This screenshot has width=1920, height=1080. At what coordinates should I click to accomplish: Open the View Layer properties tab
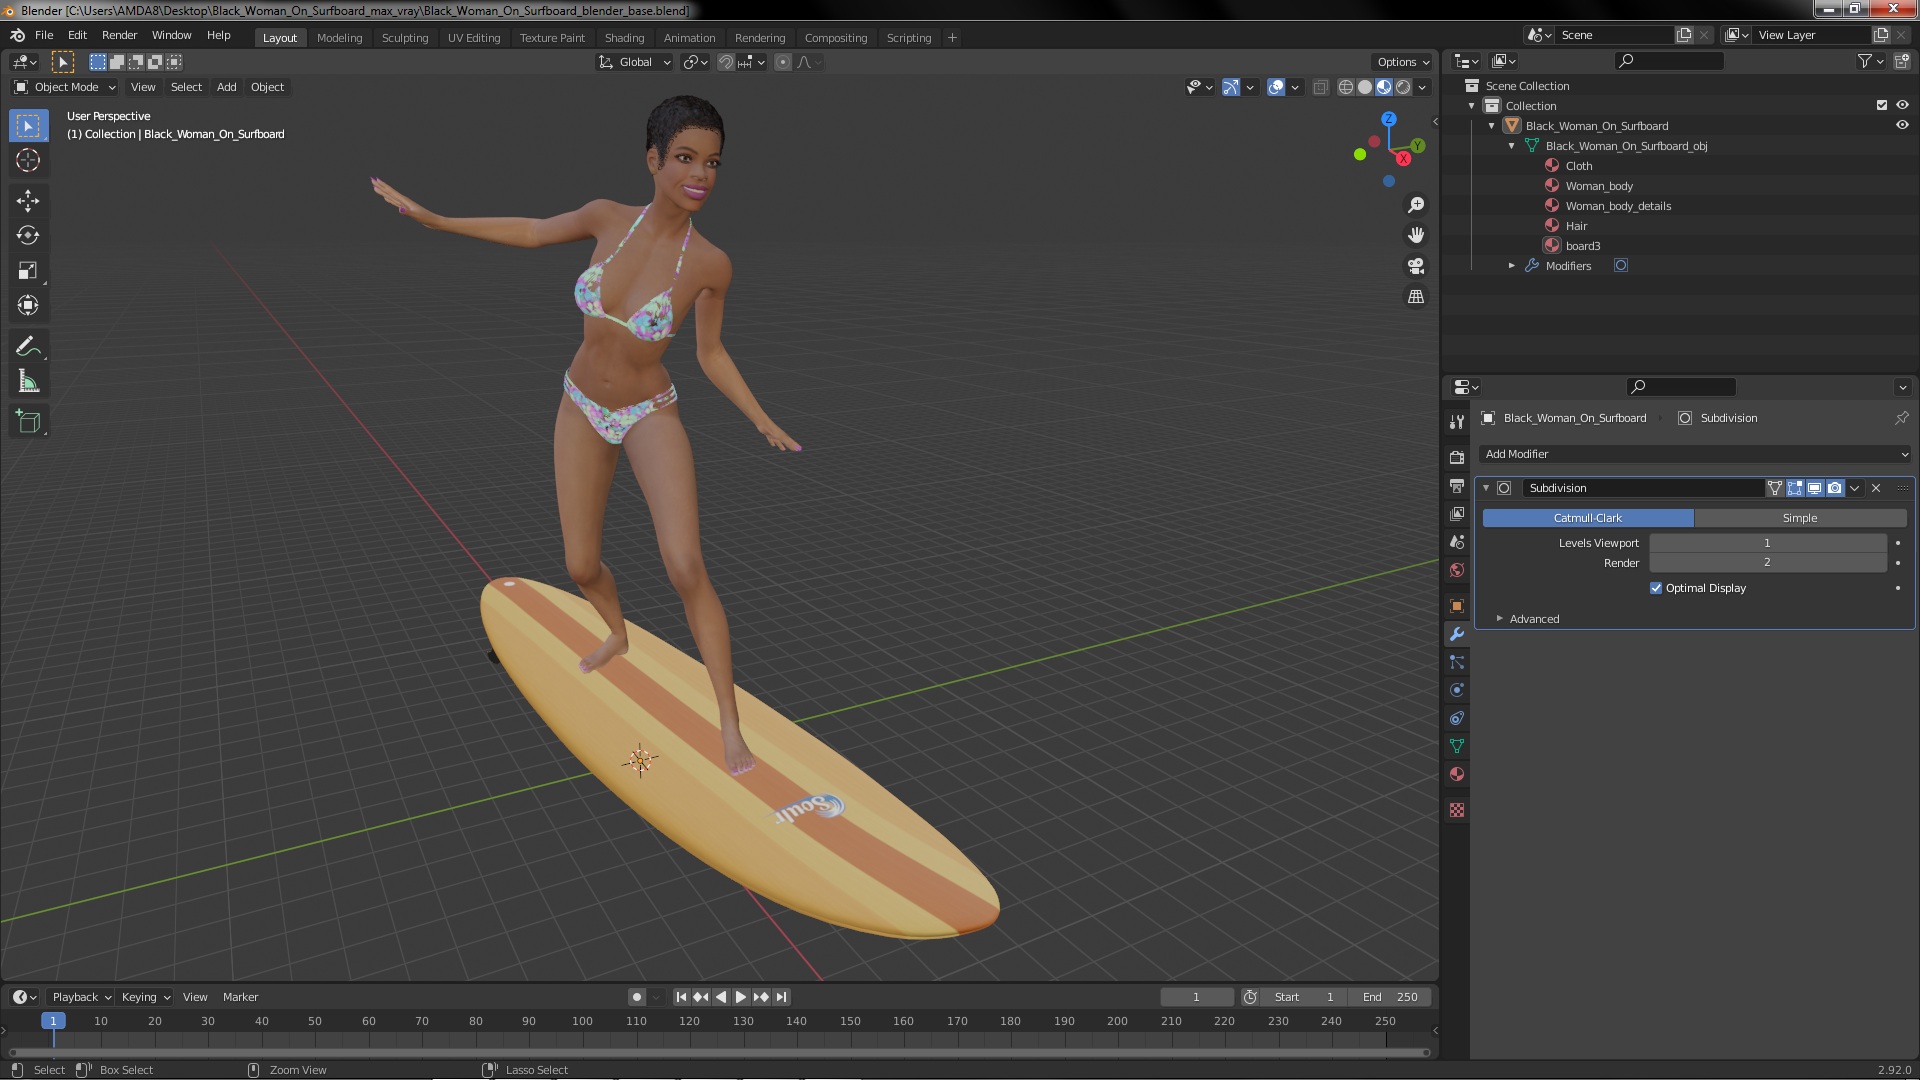click(x=1457, y=513)
